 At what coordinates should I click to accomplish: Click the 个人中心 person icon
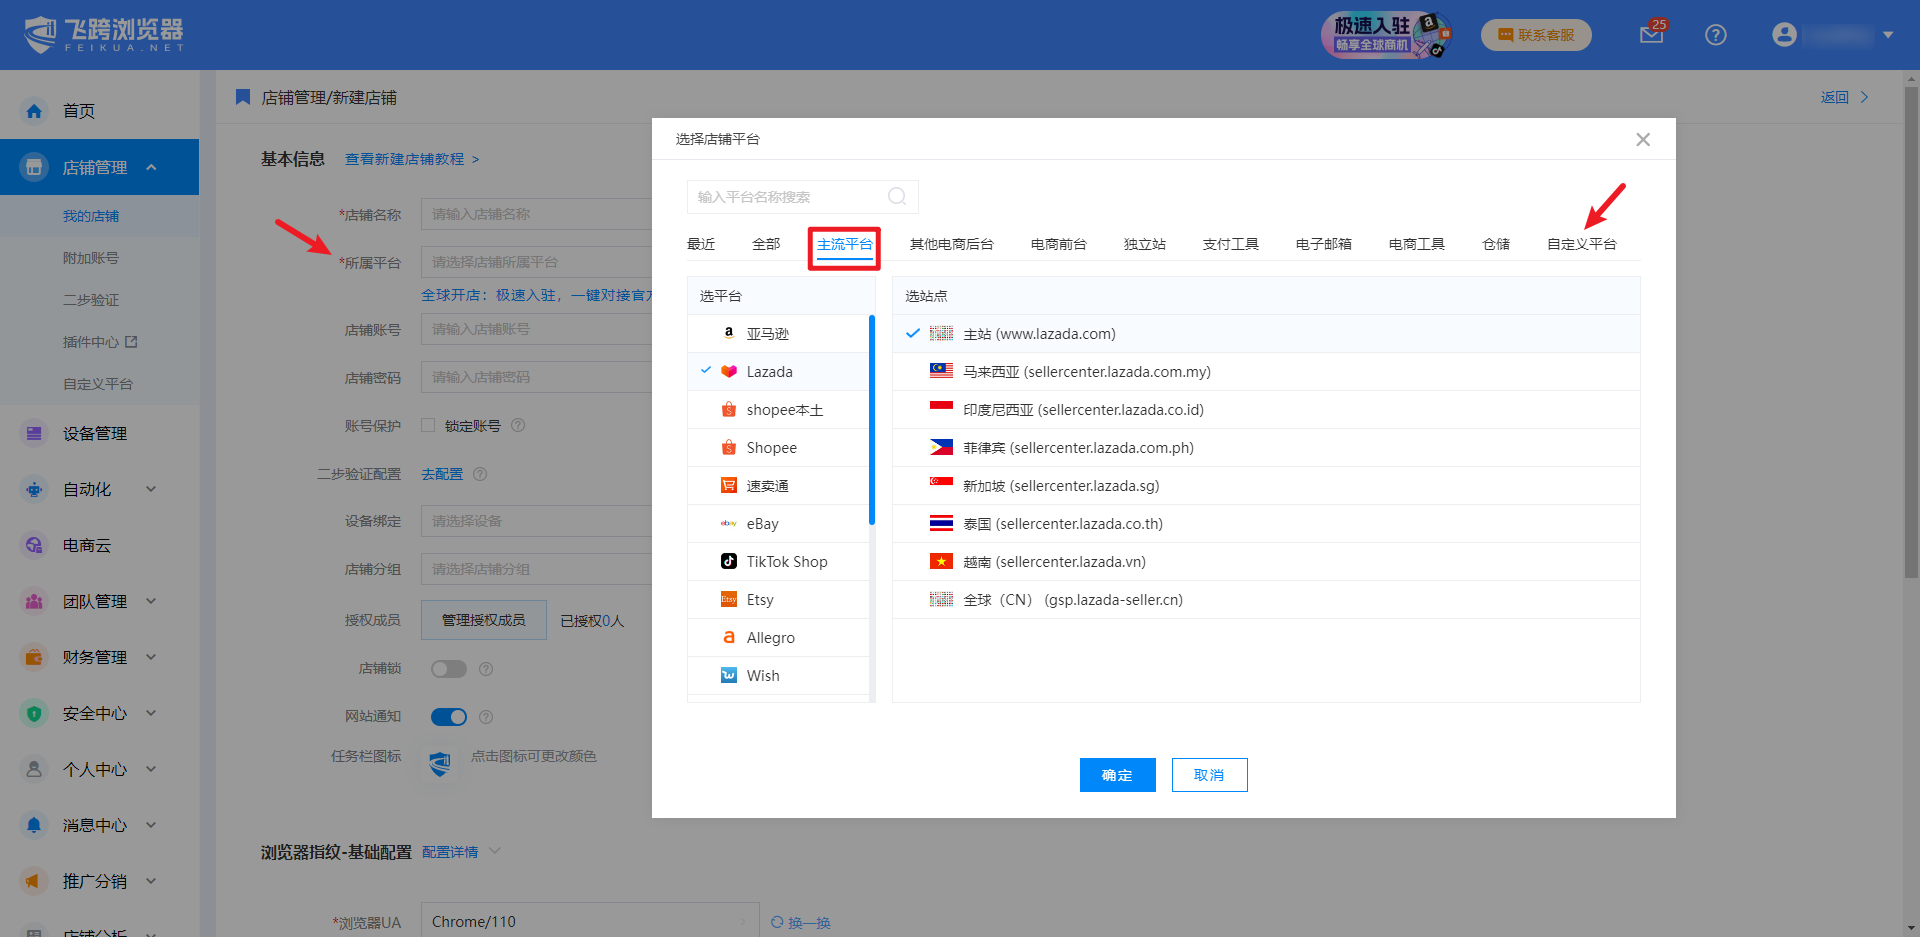pyautogui.click(x=34, y=769)
